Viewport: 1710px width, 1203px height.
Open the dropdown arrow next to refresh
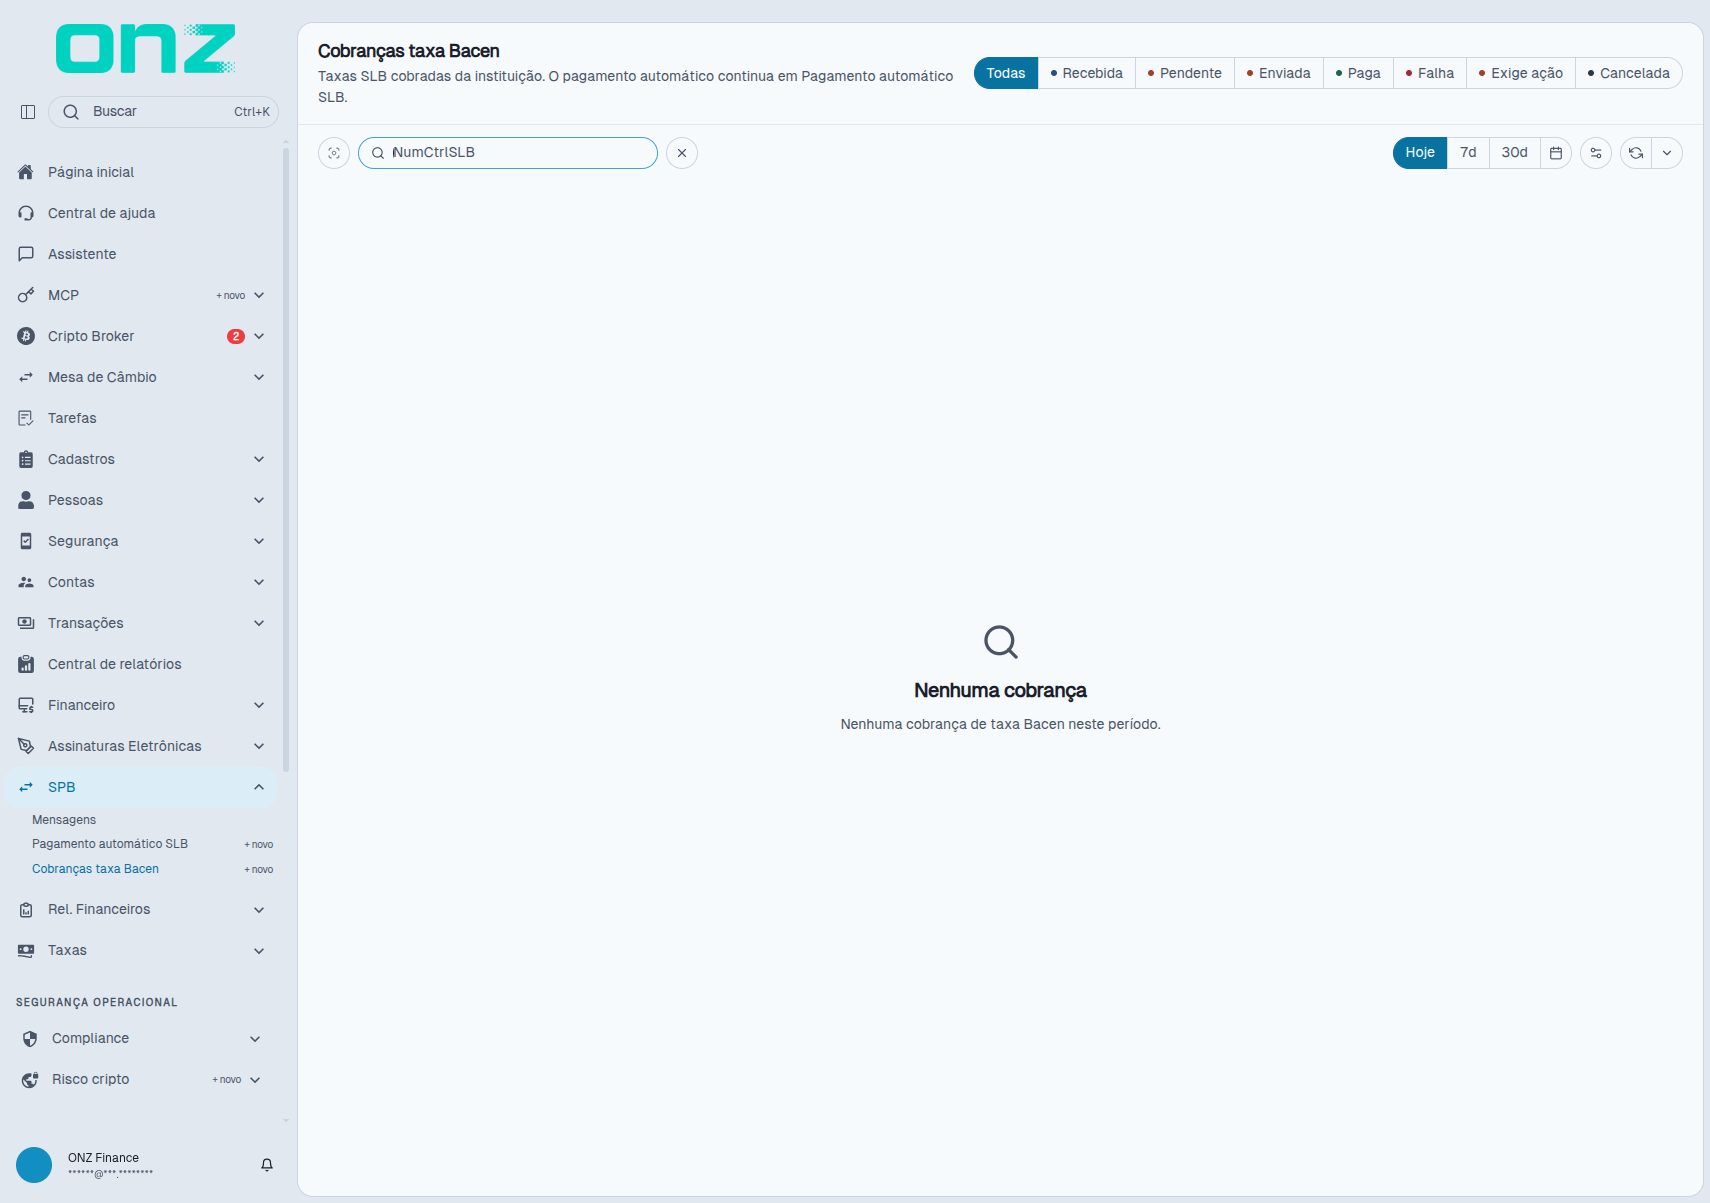[1667, 153]
